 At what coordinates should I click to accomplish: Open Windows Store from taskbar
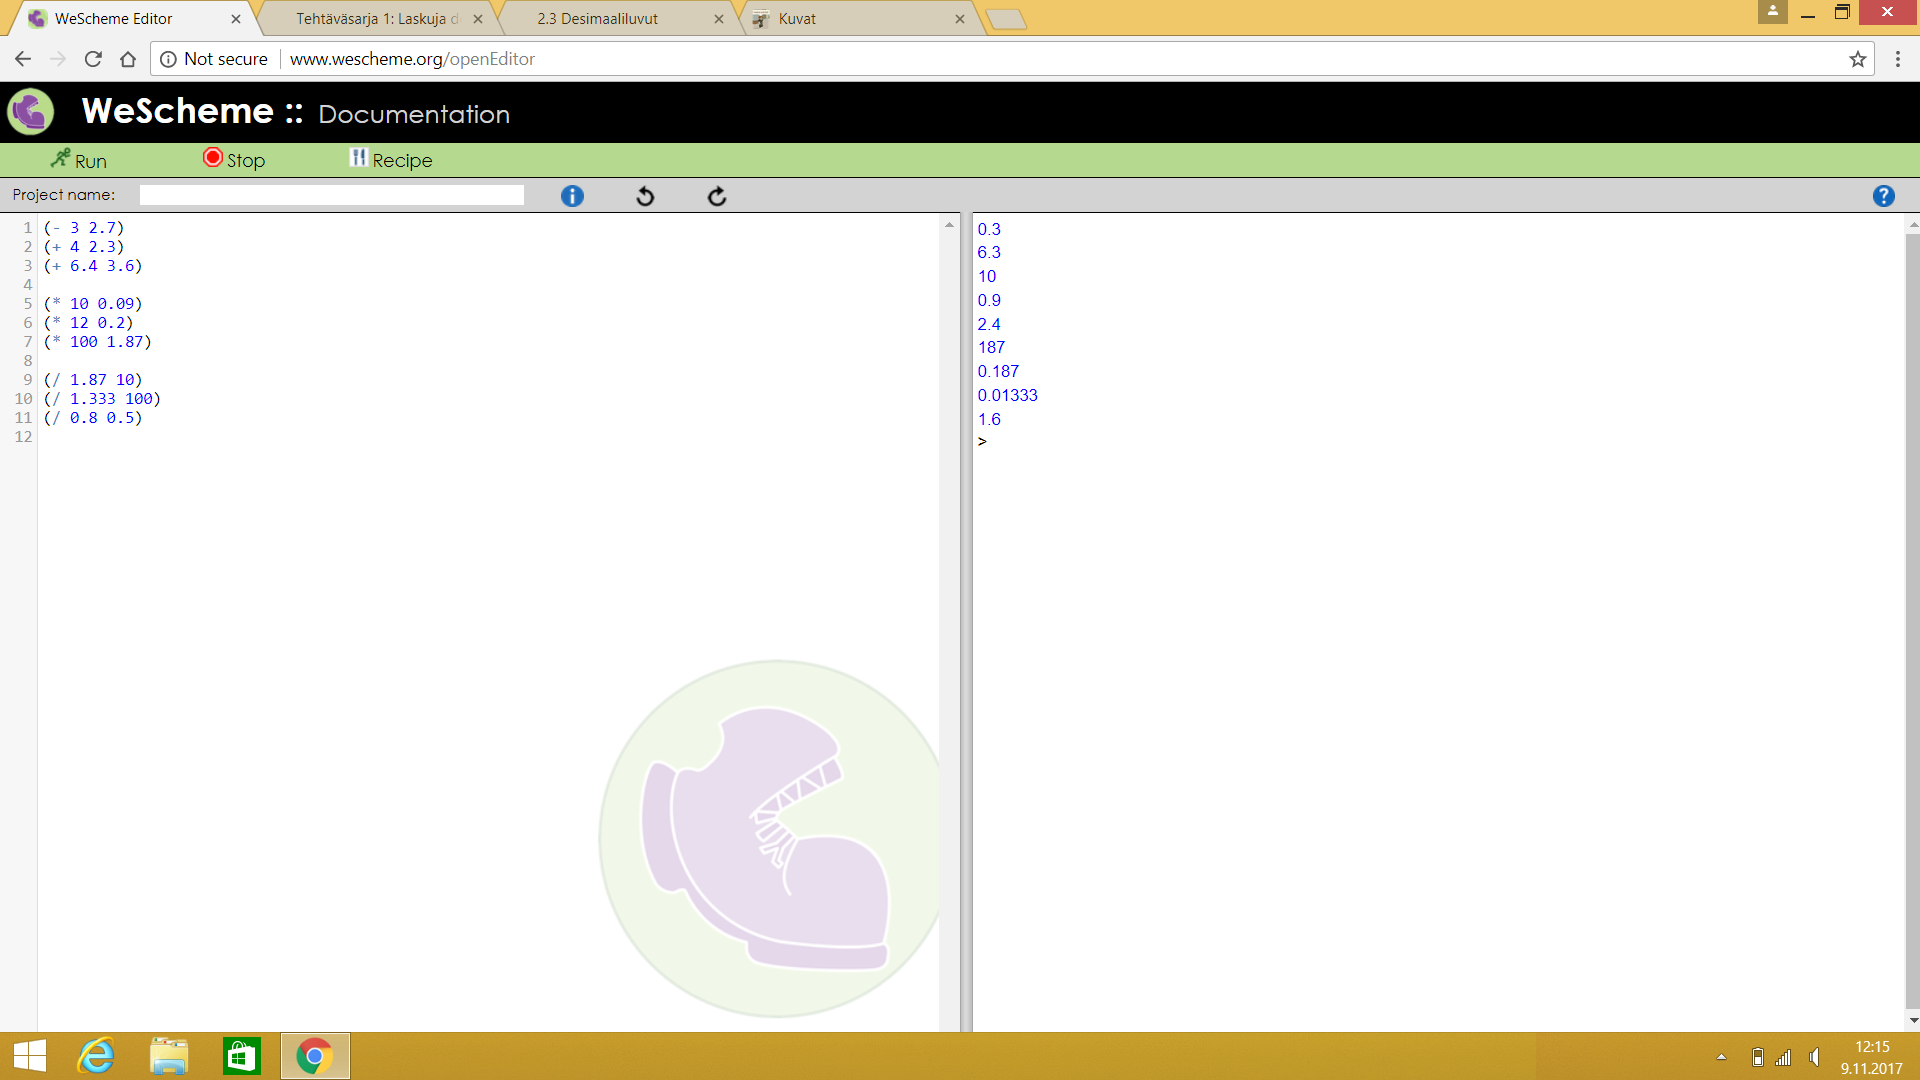coord(241,1056)
